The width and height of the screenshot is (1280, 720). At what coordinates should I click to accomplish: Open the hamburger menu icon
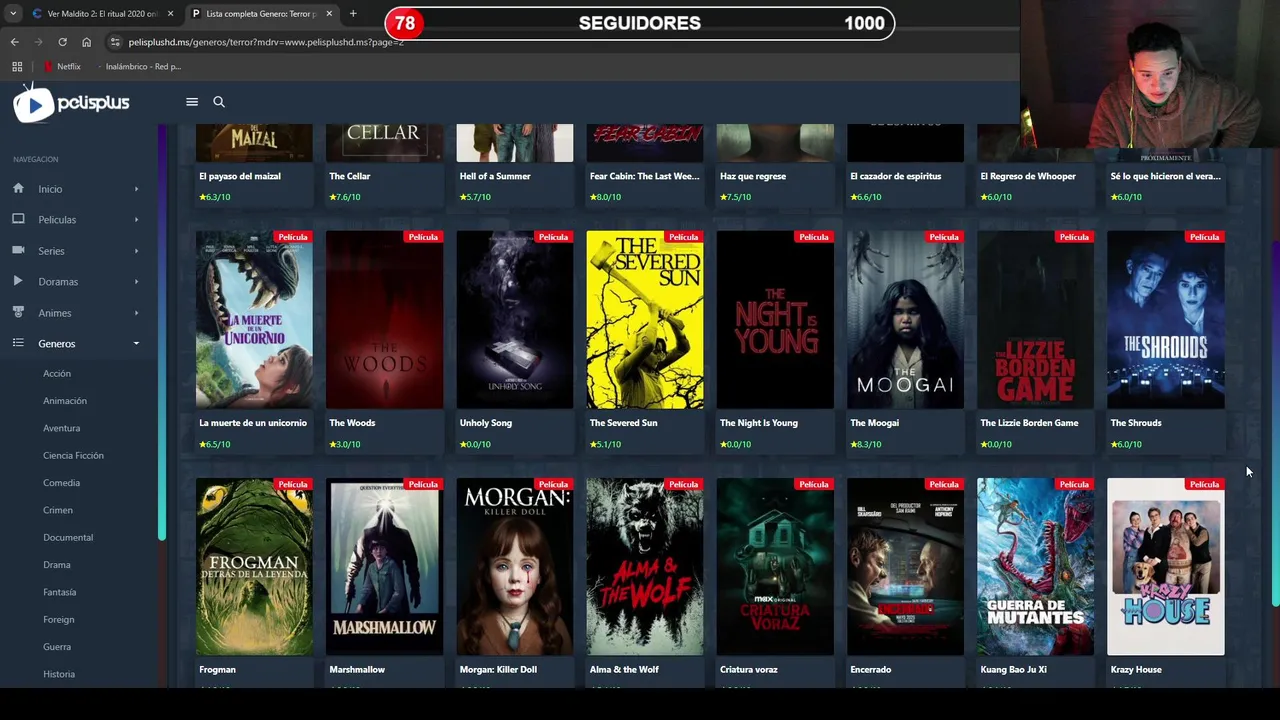[192, 102]
